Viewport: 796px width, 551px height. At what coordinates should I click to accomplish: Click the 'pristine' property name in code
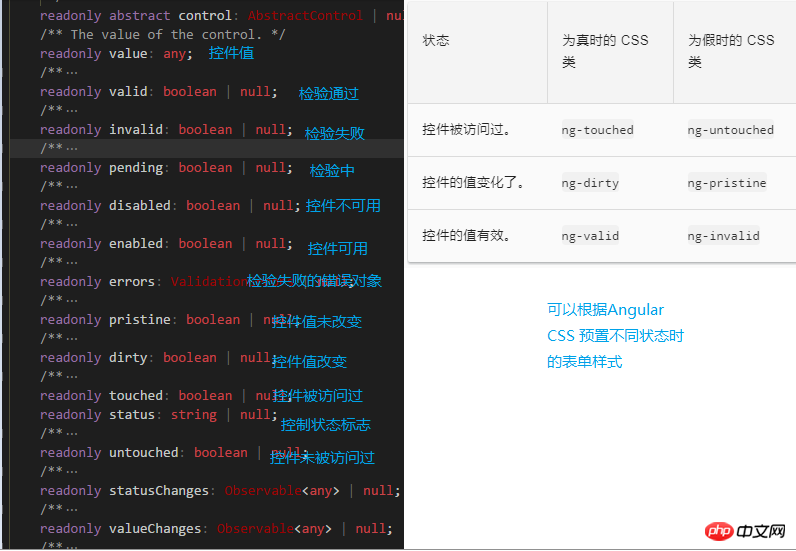tap(140, 319)
